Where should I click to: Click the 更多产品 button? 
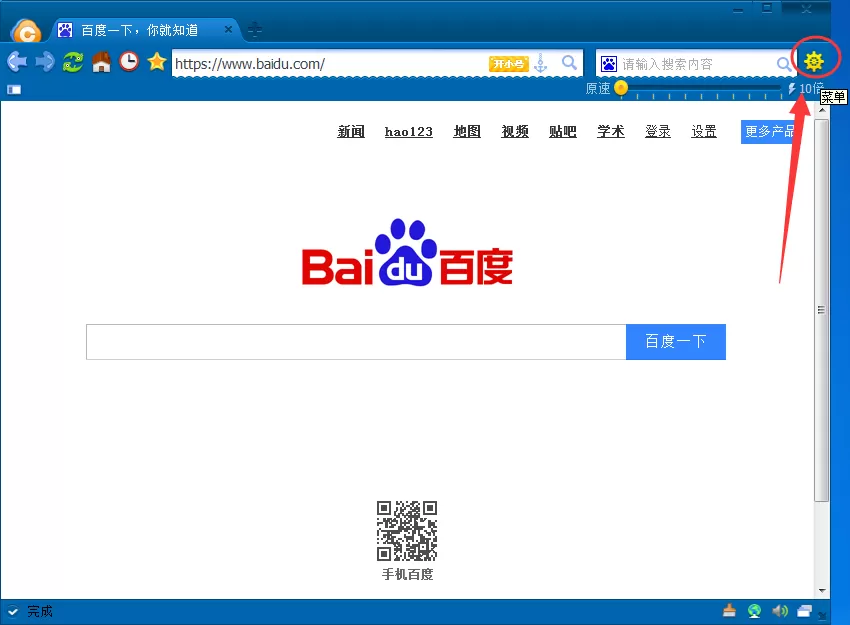768,132
